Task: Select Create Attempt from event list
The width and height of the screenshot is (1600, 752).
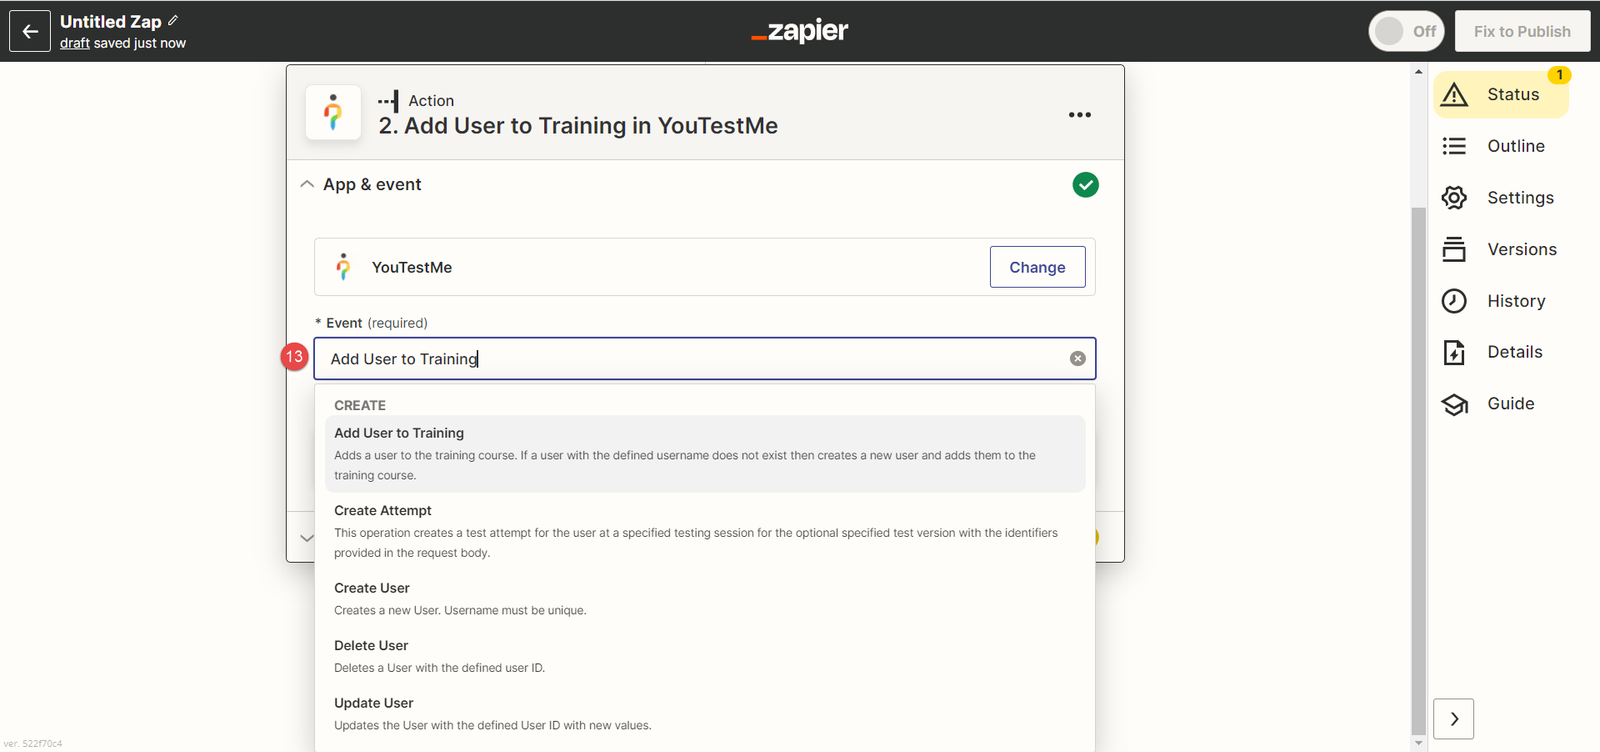Action: (383, 511)
